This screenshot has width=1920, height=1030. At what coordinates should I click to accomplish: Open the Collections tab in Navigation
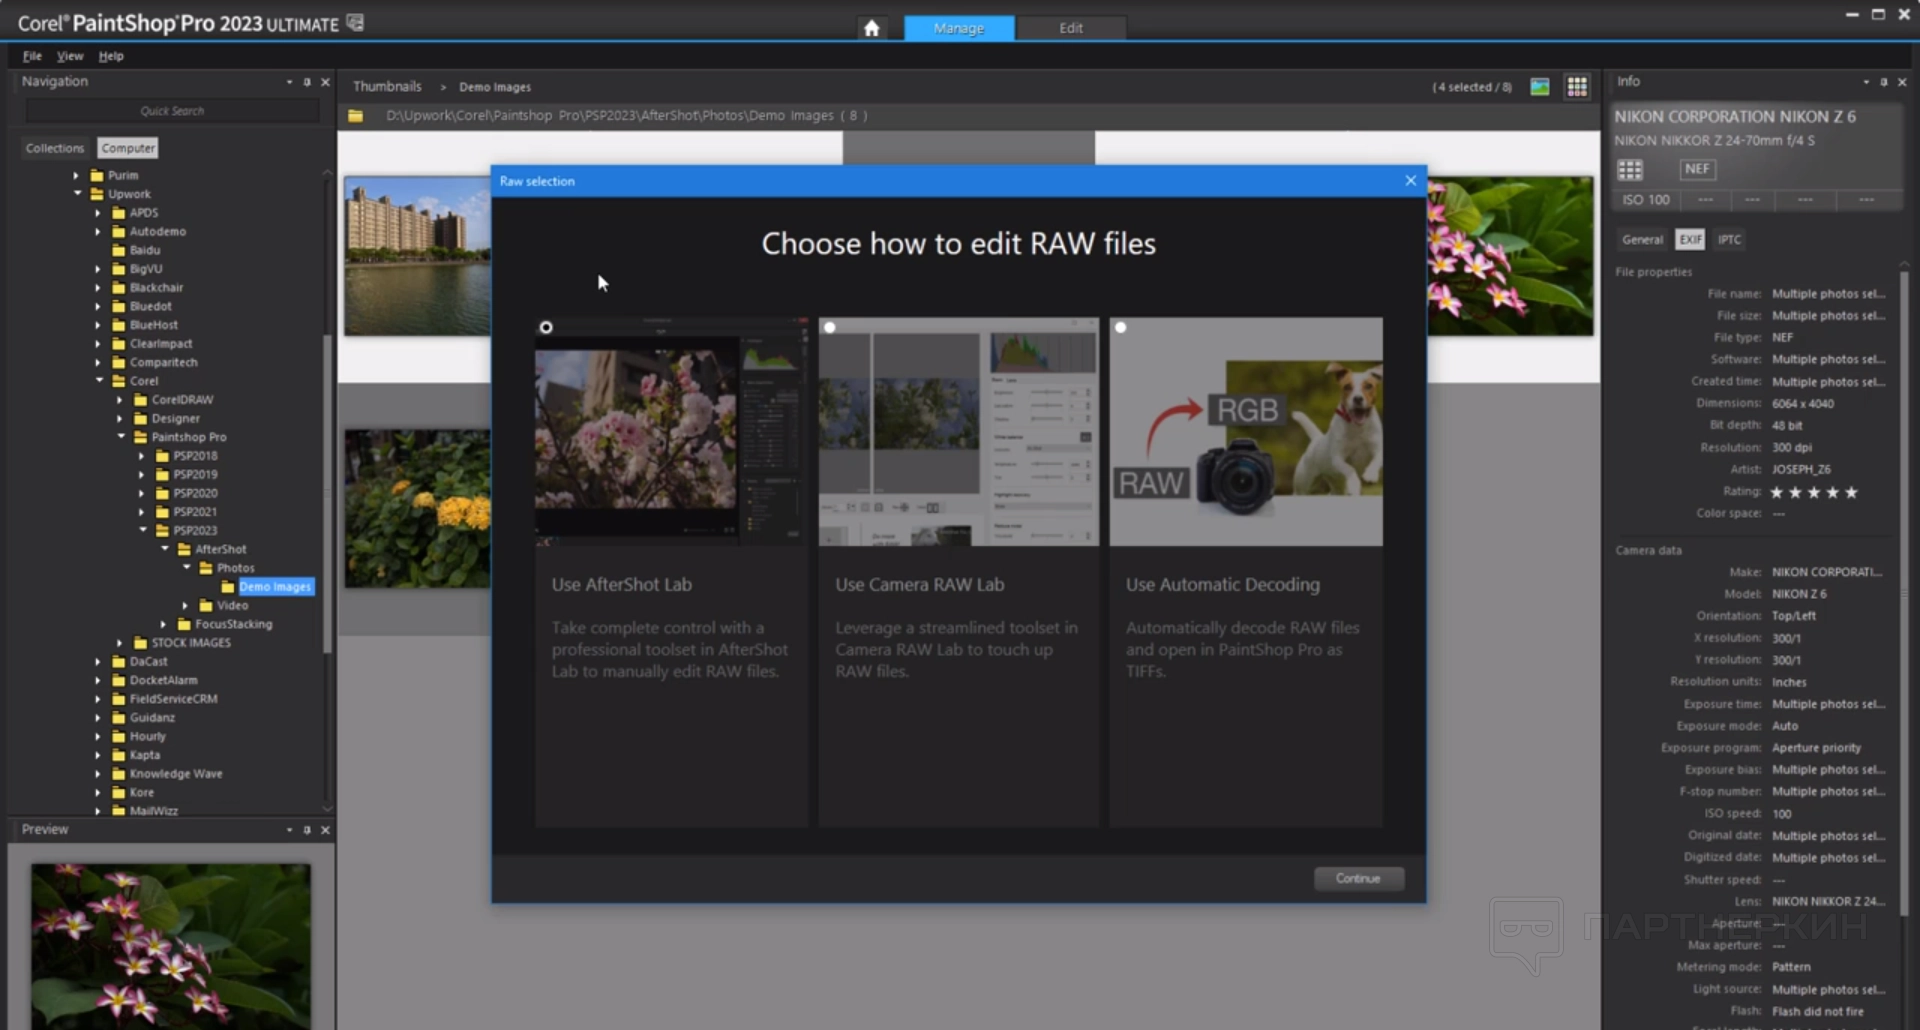point(55,148)
